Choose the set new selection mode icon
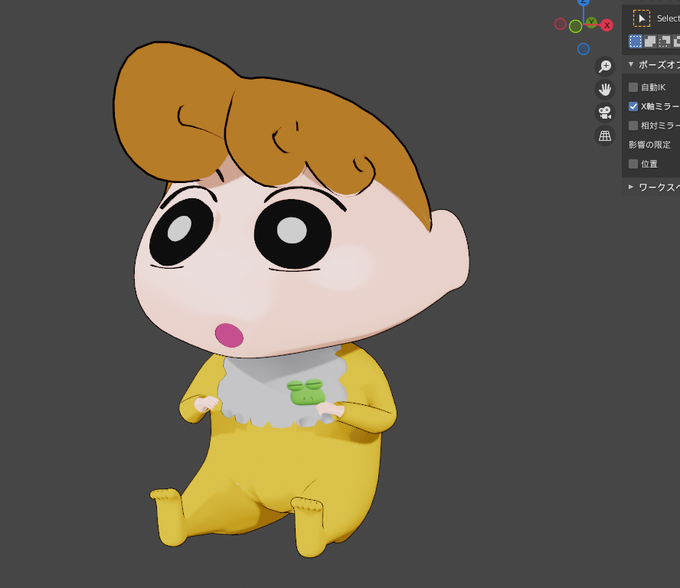The height and width of the screenshot is (588, 680). click(635, 42)
